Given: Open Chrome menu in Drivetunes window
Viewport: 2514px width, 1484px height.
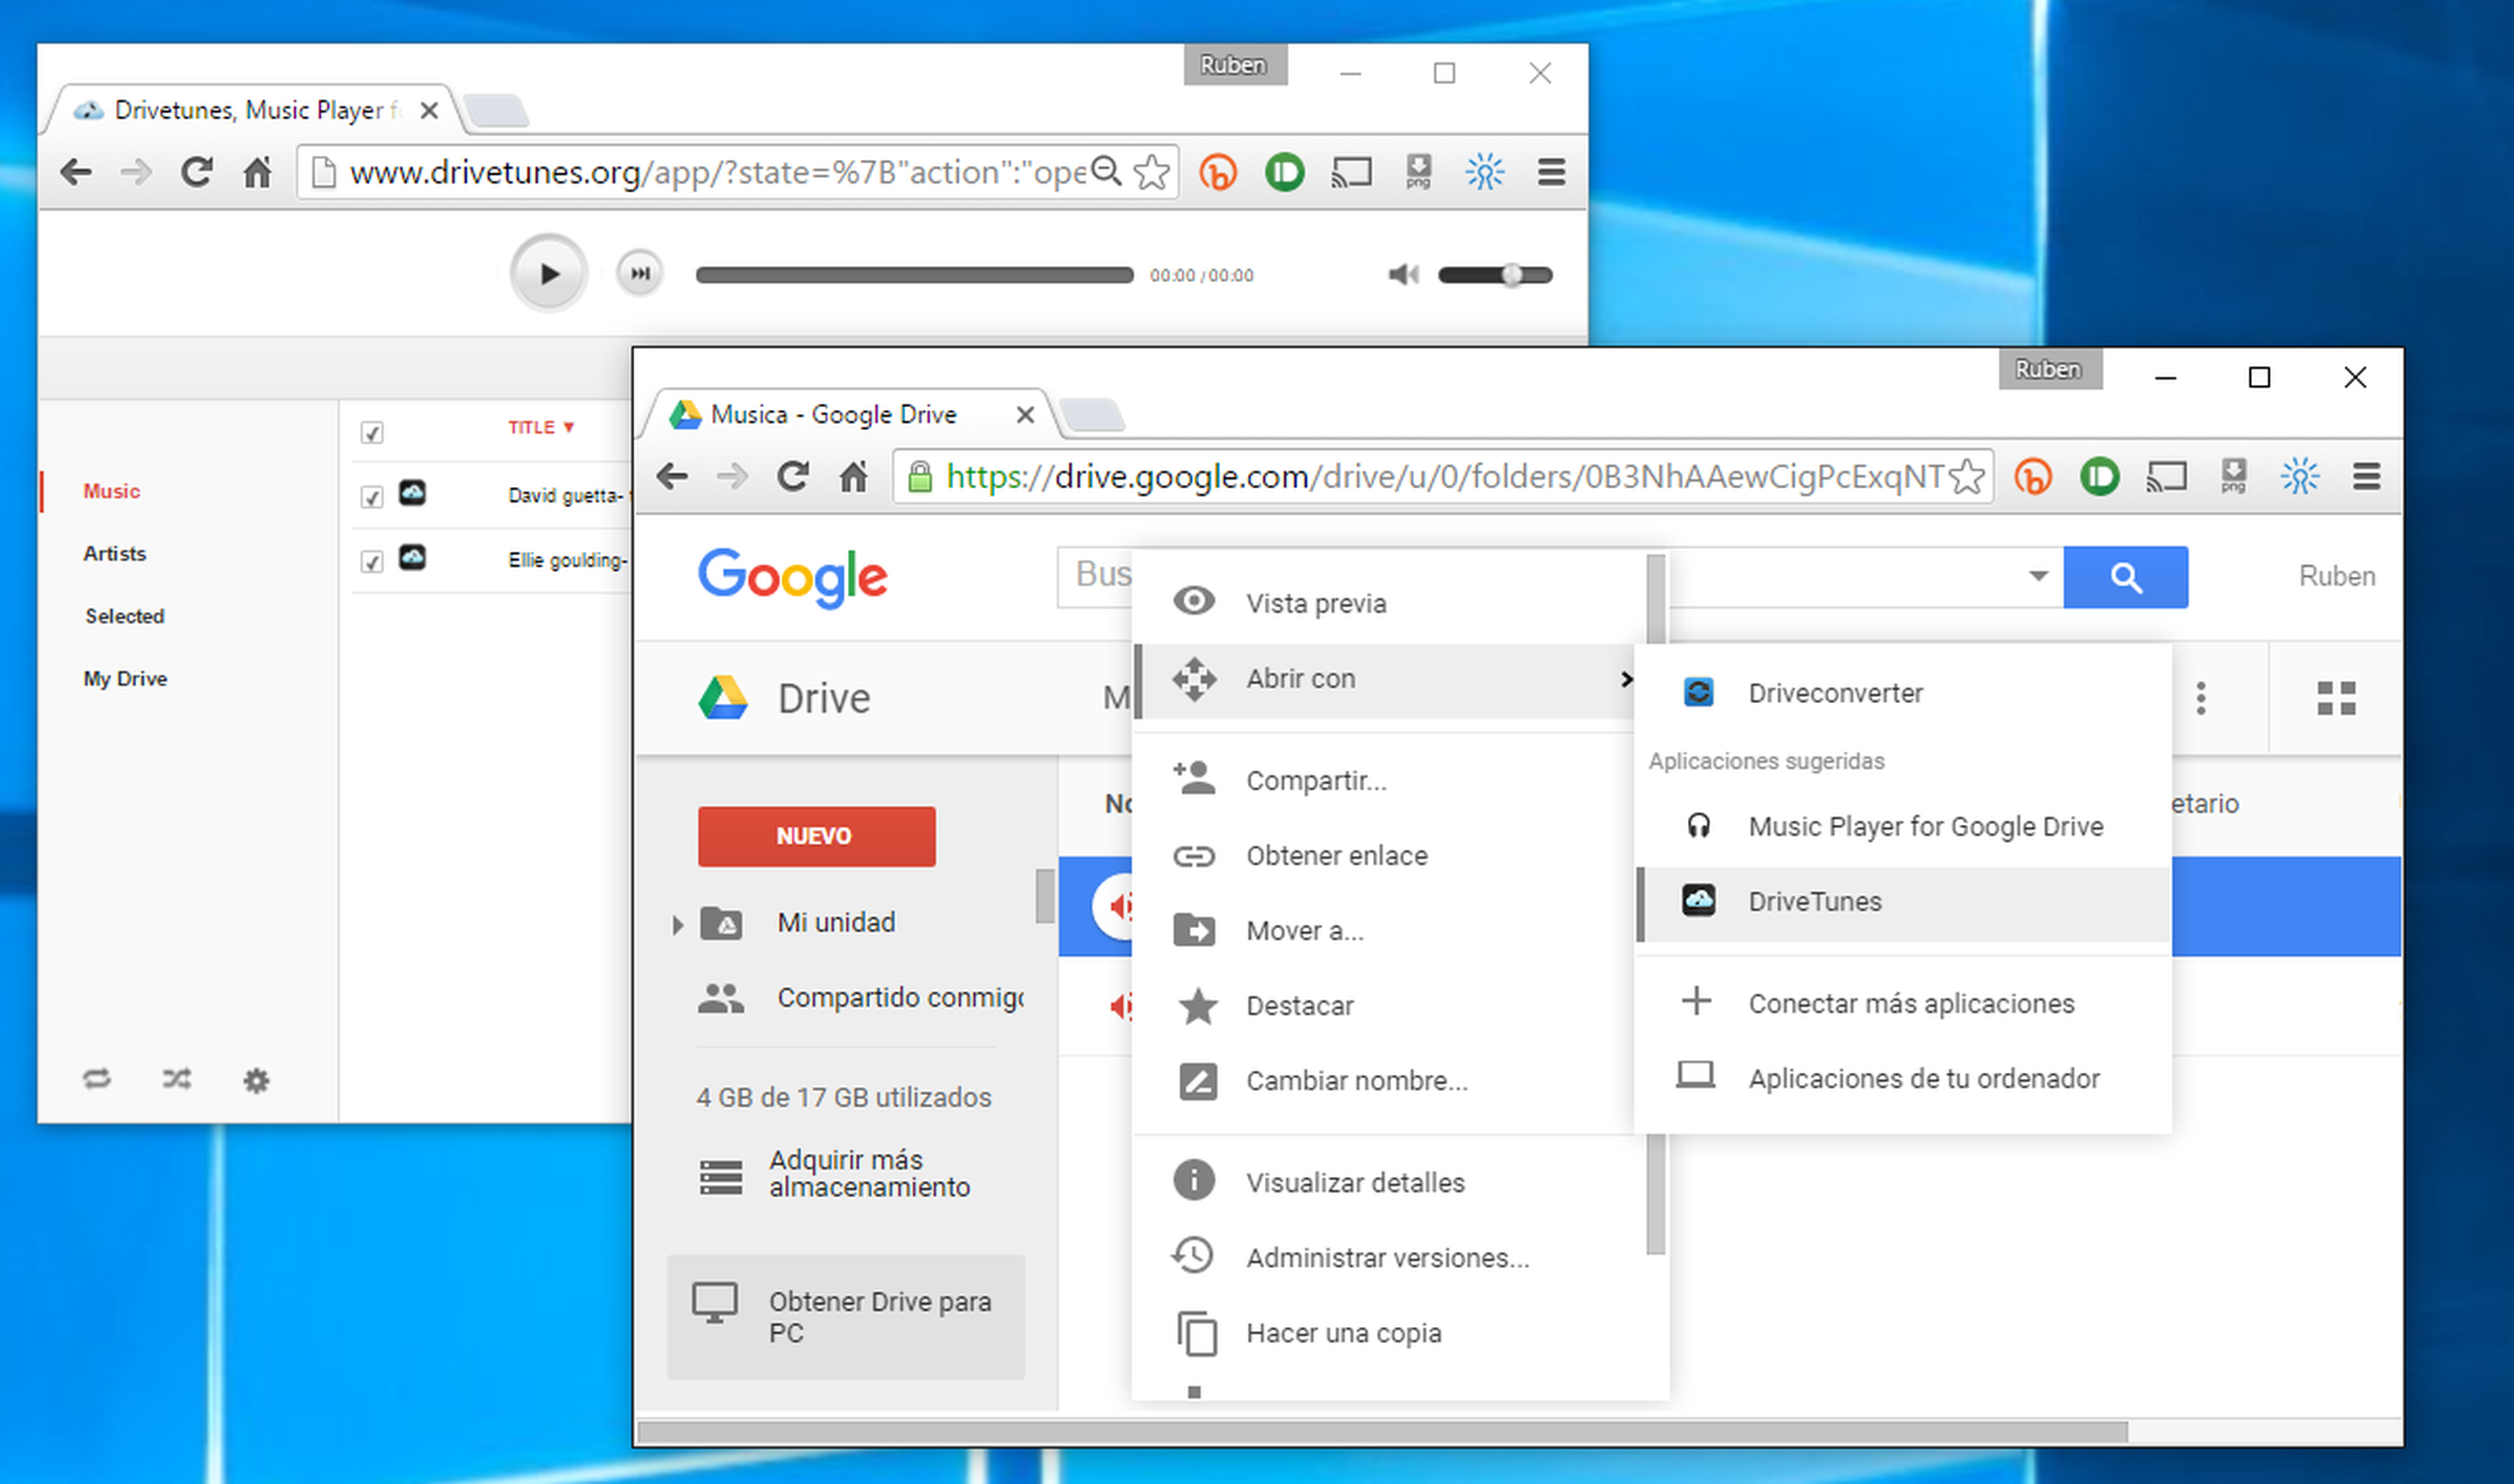Looking at the screenshot, I should tap(1551, 173).
